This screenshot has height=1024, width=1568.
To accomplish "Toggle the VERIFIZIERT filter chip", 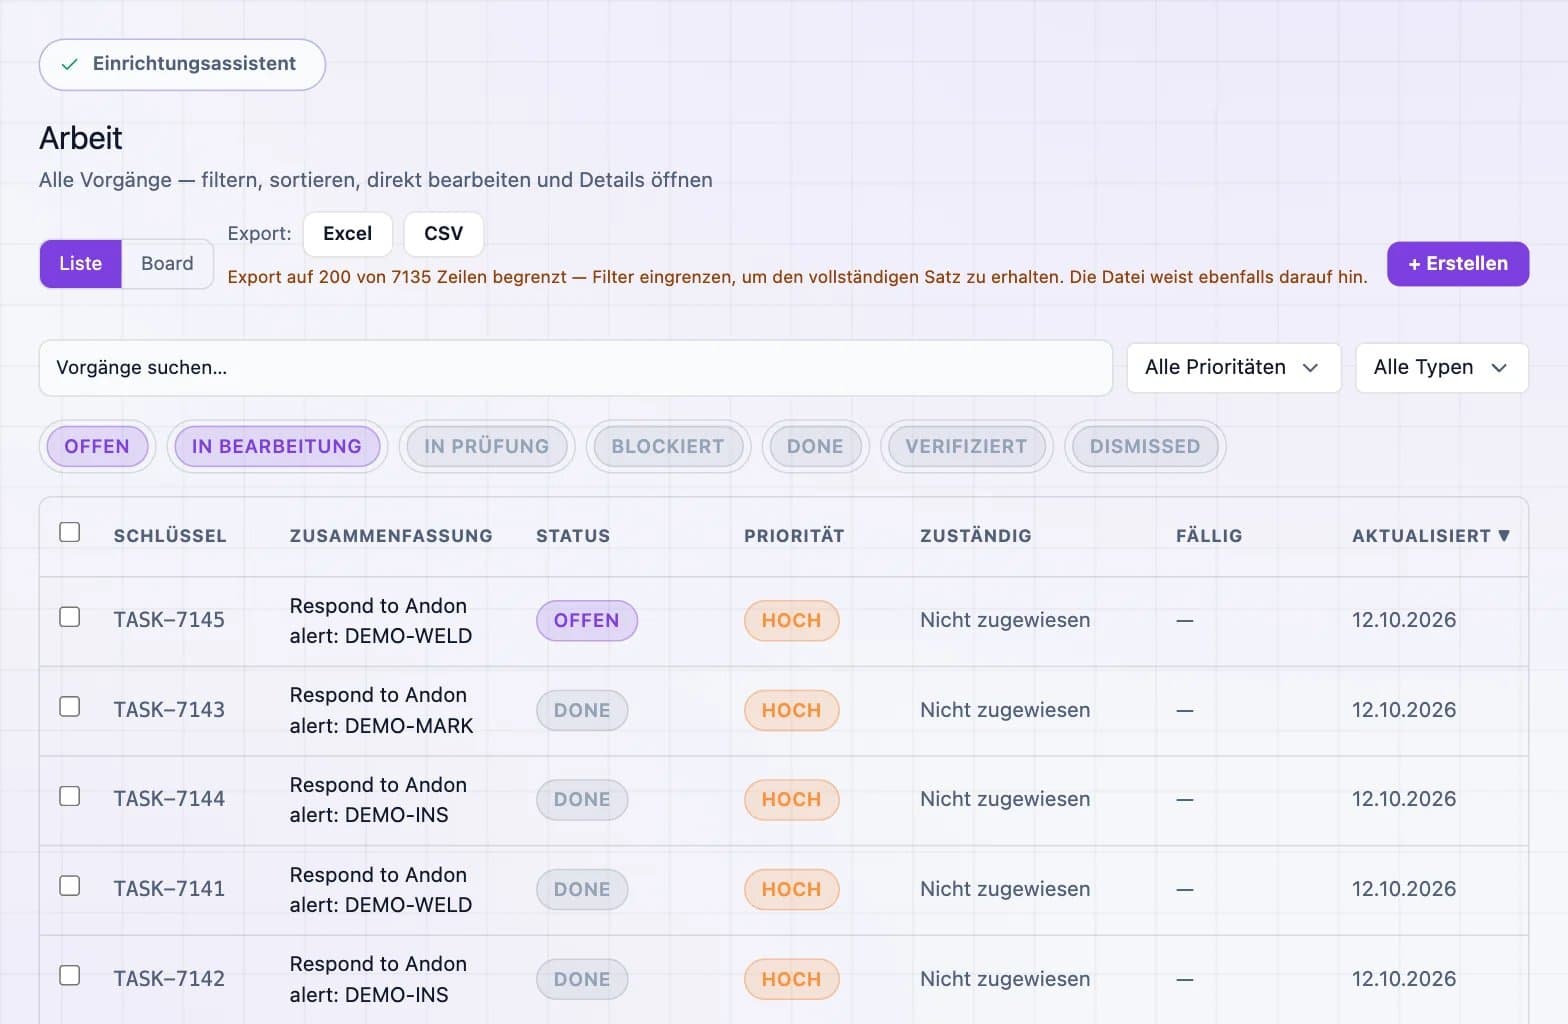I will point(966,446).
